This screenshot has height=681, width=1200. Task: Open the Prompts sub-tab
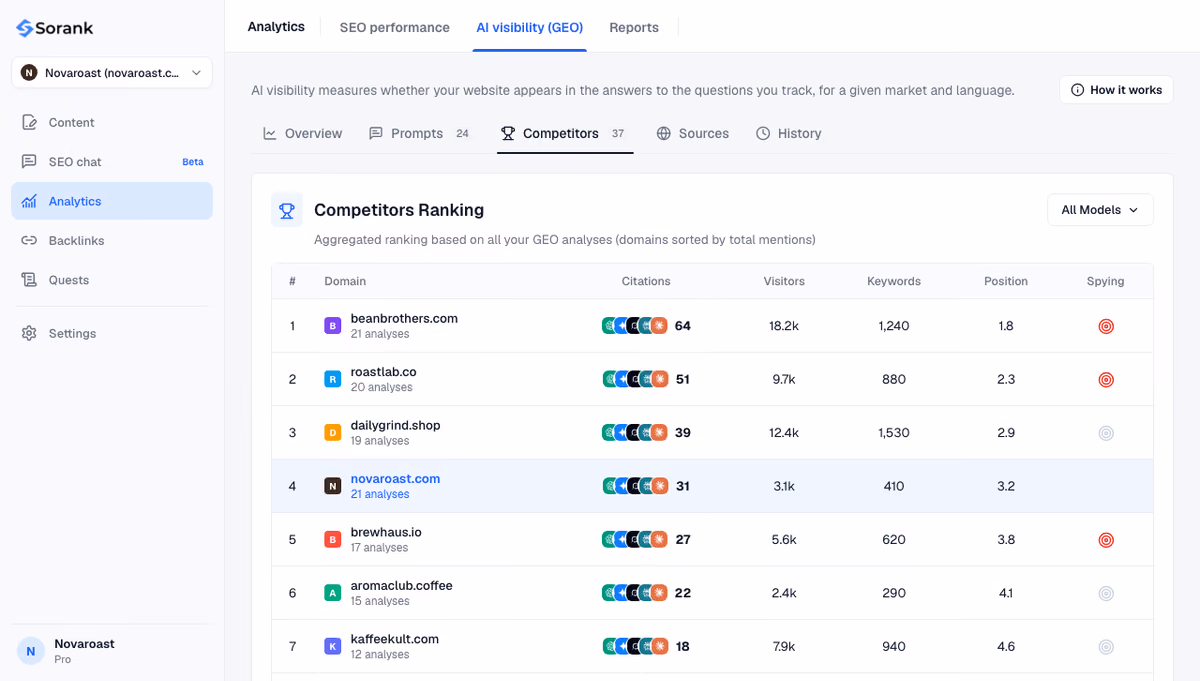[x=419, y=133]
